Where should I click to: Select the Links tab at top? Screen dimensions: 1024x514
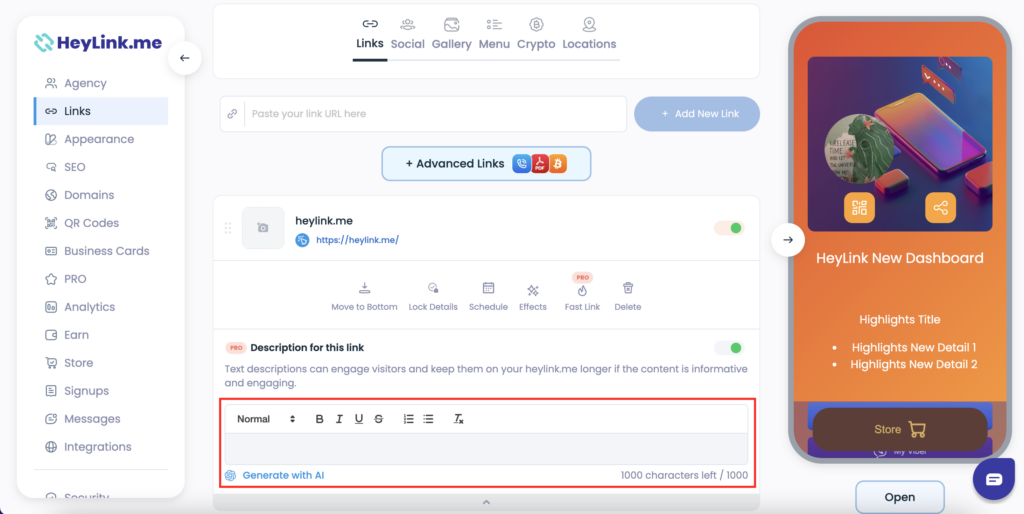(x=370, y=35)
